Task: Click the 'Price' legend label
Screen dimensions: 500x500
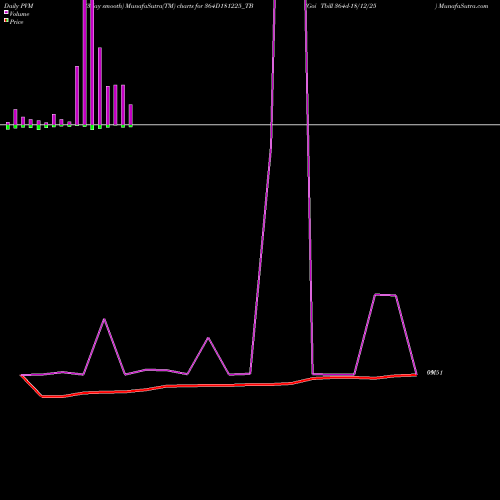Action: [x=16, y=22]
